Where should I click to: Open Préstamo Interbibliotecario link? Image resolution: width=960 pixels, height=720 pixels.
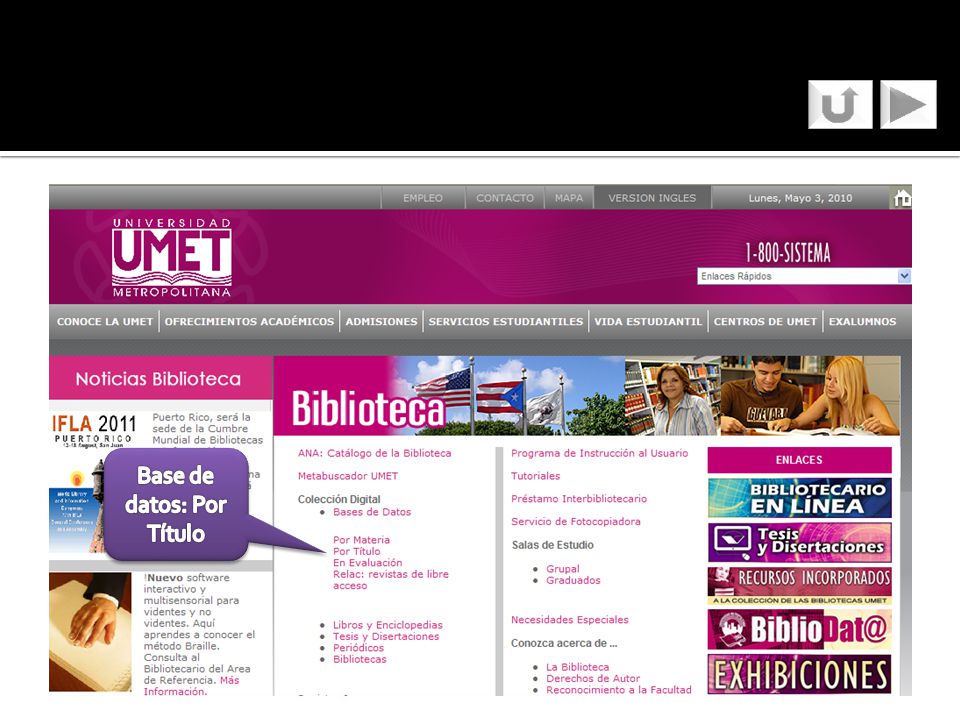[x=579, y=499]
